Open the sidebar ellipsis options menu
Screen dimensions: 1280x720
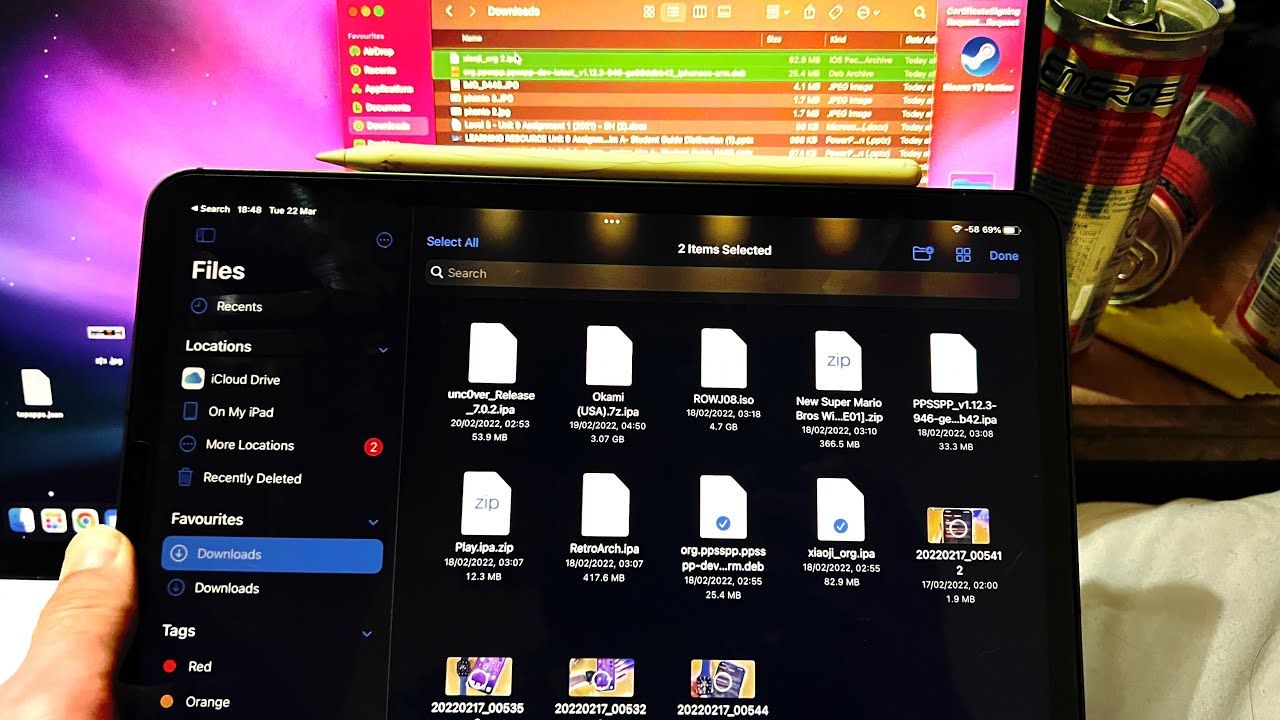click(384, 240)
